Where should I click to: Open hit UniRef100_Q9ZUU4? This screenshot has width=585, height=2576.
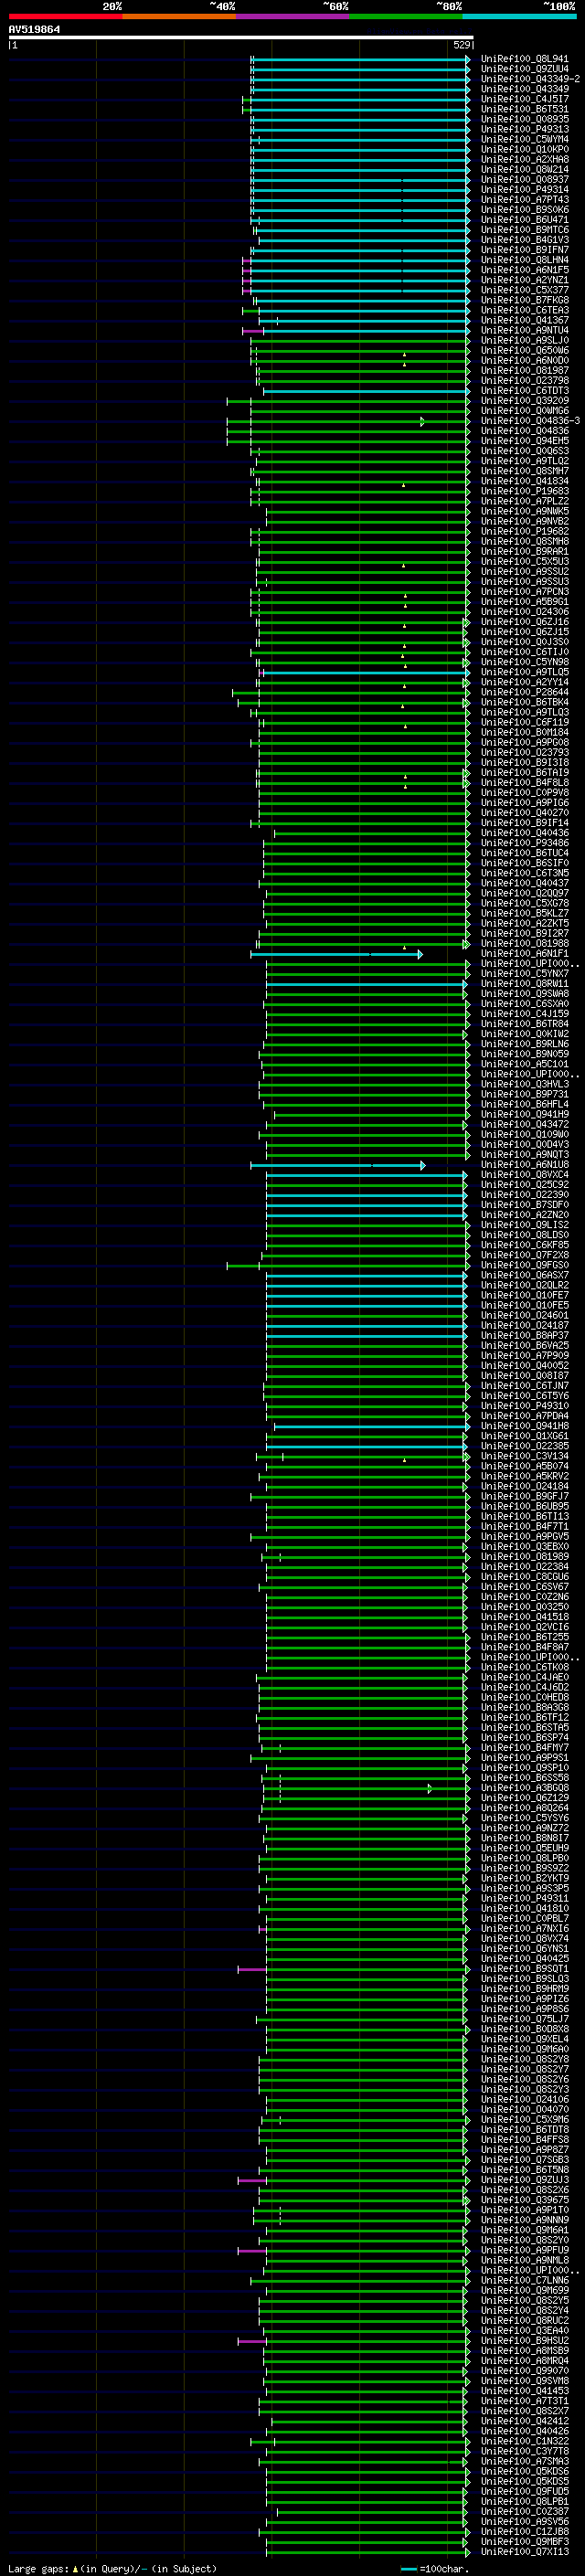[x=525, y=69]
